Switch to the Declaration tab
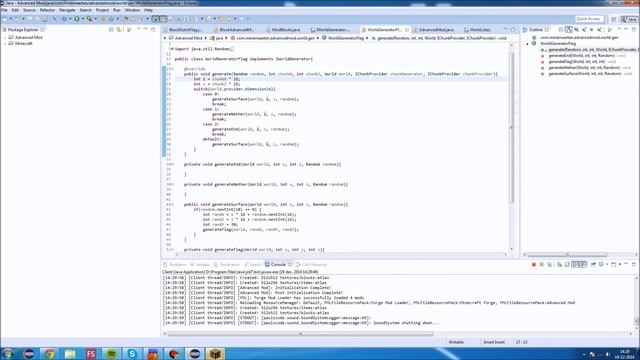 pos(227,264)
